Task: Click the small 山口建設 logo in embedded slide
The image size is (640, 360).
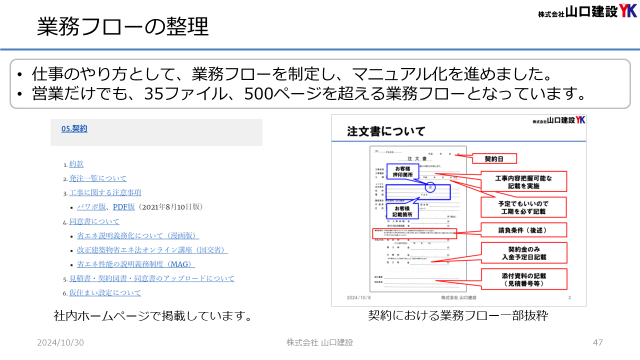Action: point(559,120)
